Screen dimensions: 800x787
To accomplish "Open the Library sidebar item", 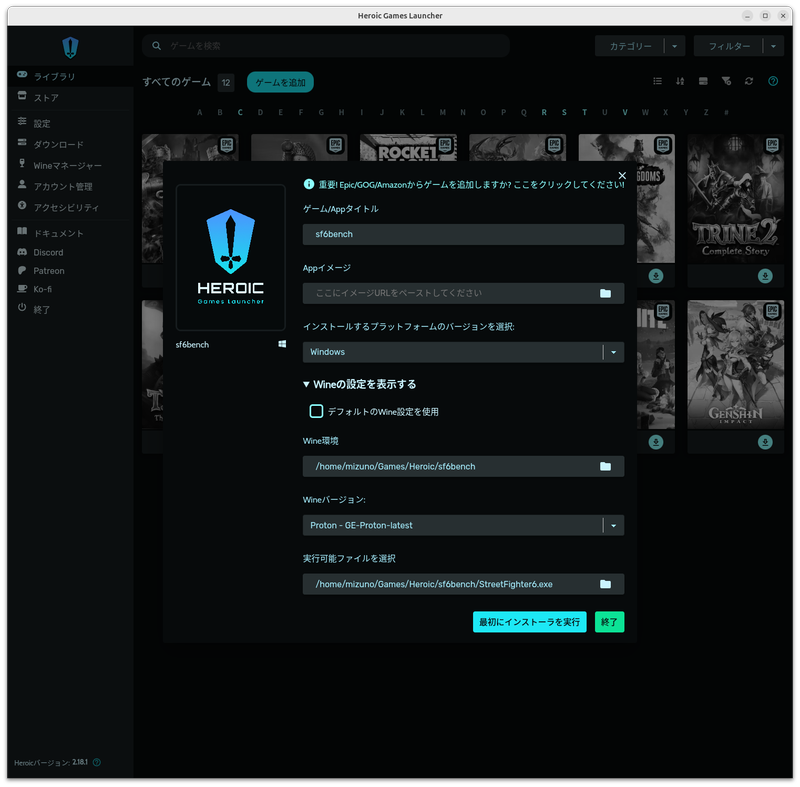I will click(x=70, y=77).
